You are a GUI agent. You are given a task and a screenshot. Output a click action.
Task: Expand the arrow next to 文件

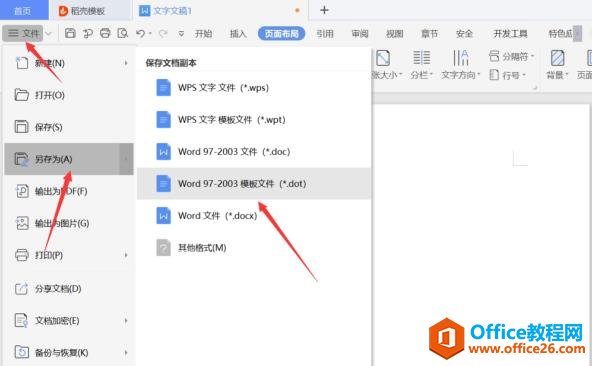pyautogui.click(x=48, y=34)
